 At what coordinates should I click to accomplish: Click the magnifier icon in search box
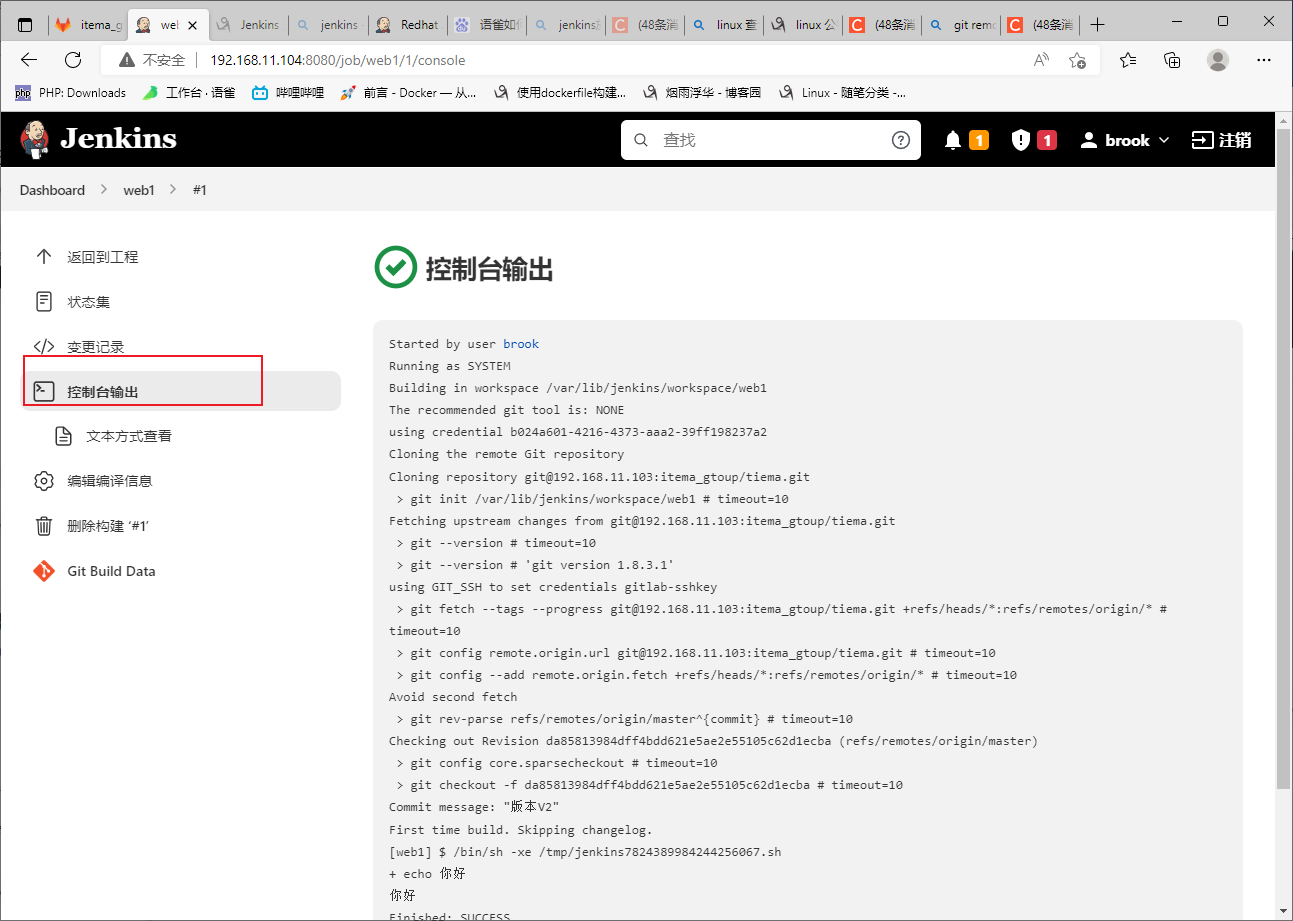point(642,140)
